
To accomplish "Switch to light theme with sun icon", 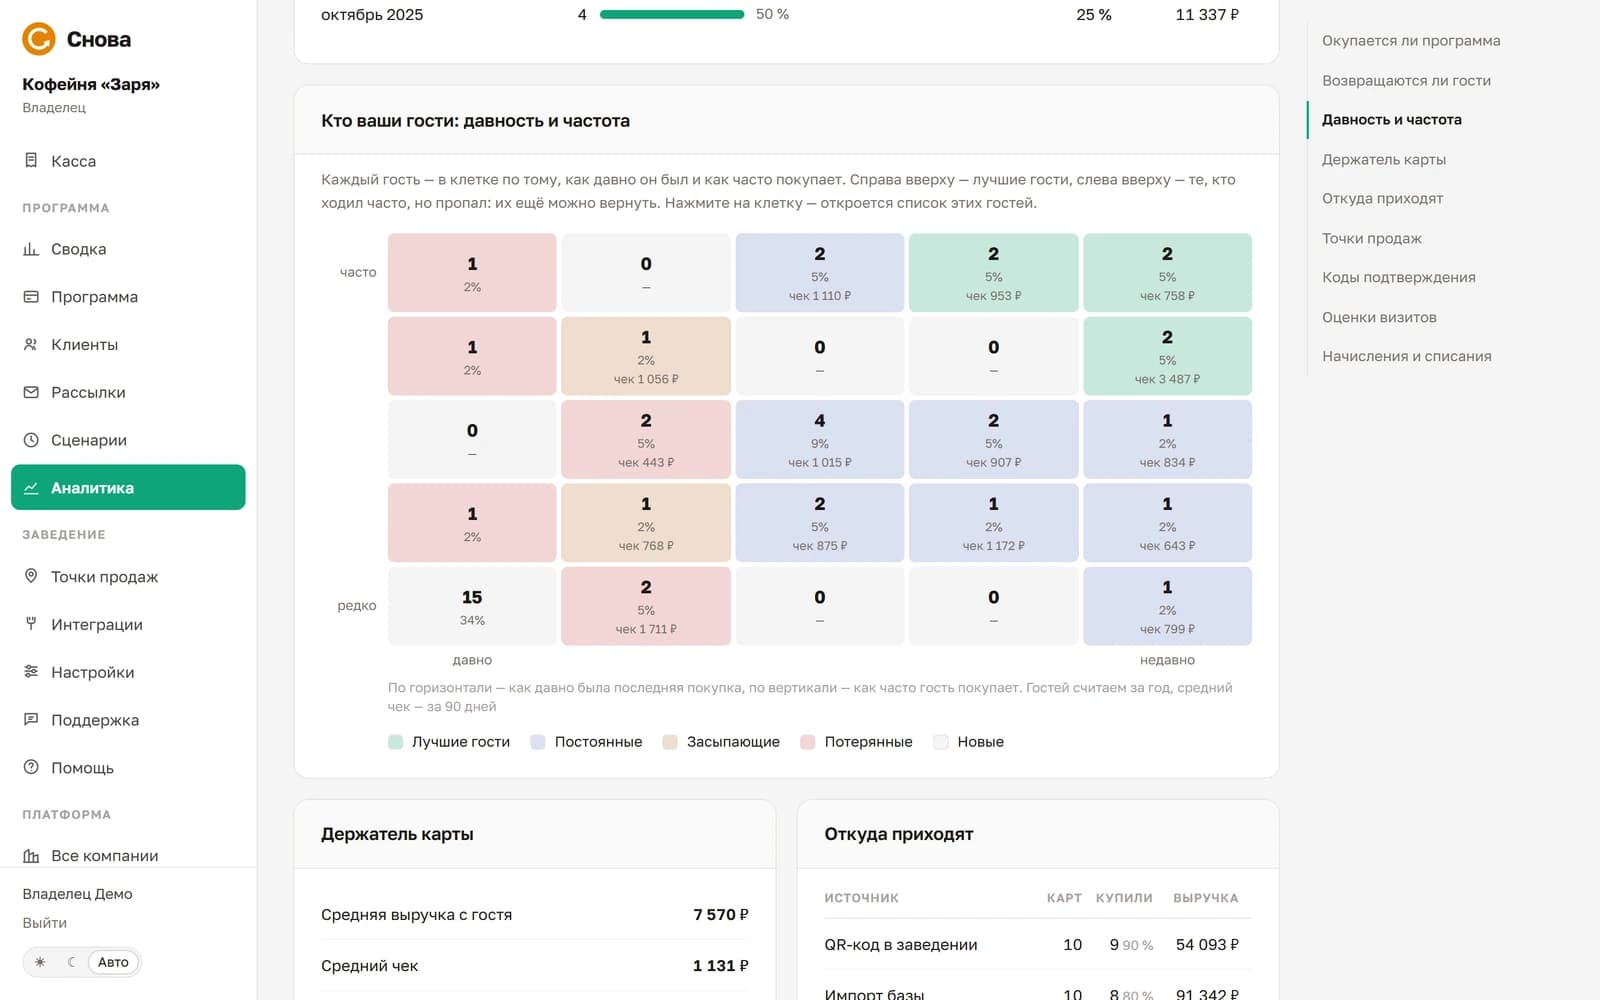I will tap(40, 962).
